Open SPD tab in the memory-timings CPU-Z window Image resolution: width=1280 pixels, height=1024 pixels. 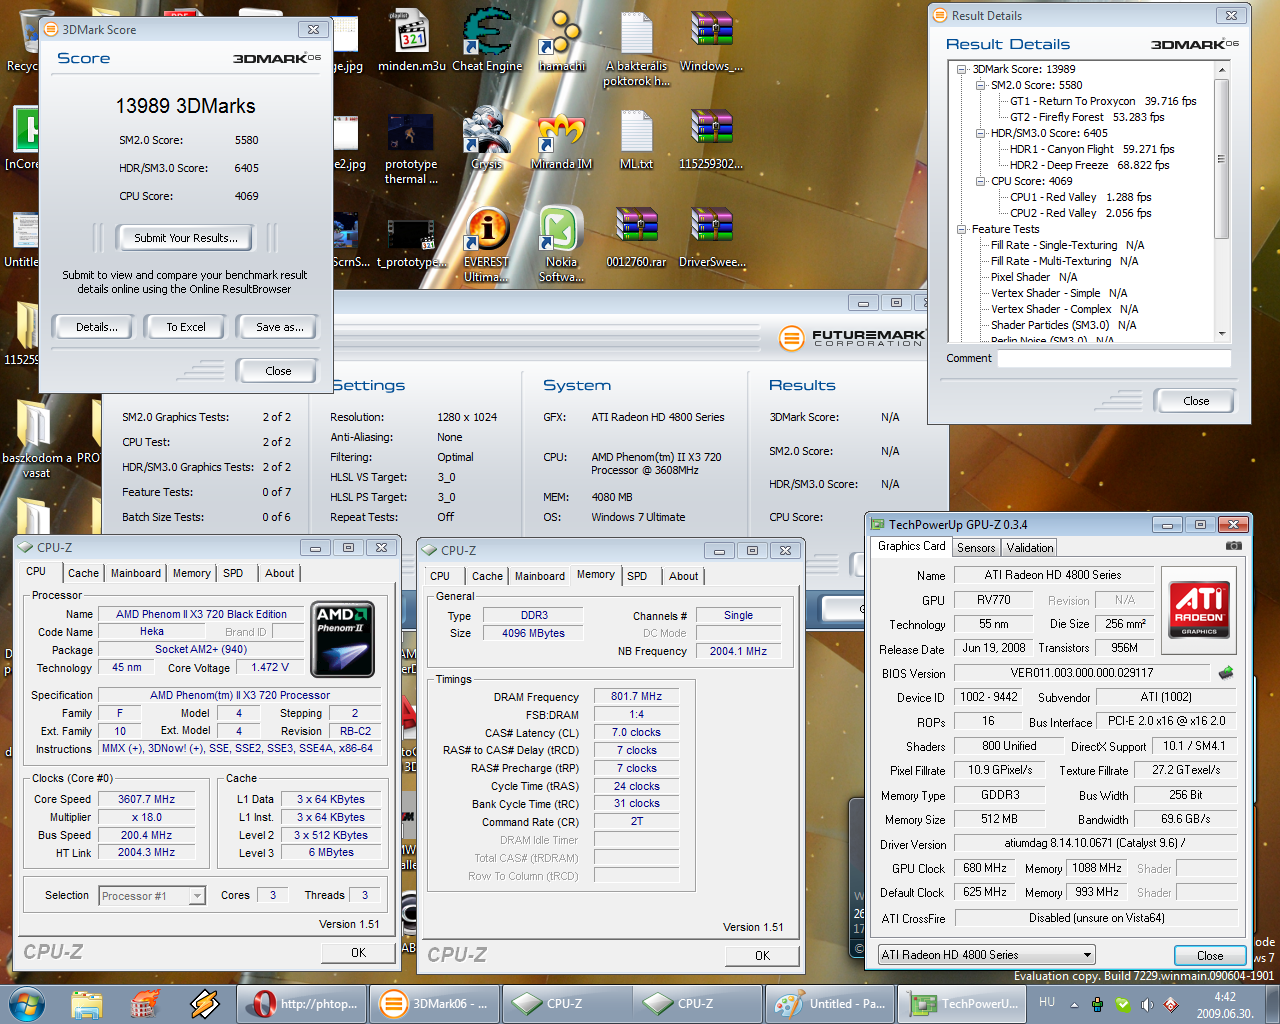pyautogui.click(x=637, y=576)
